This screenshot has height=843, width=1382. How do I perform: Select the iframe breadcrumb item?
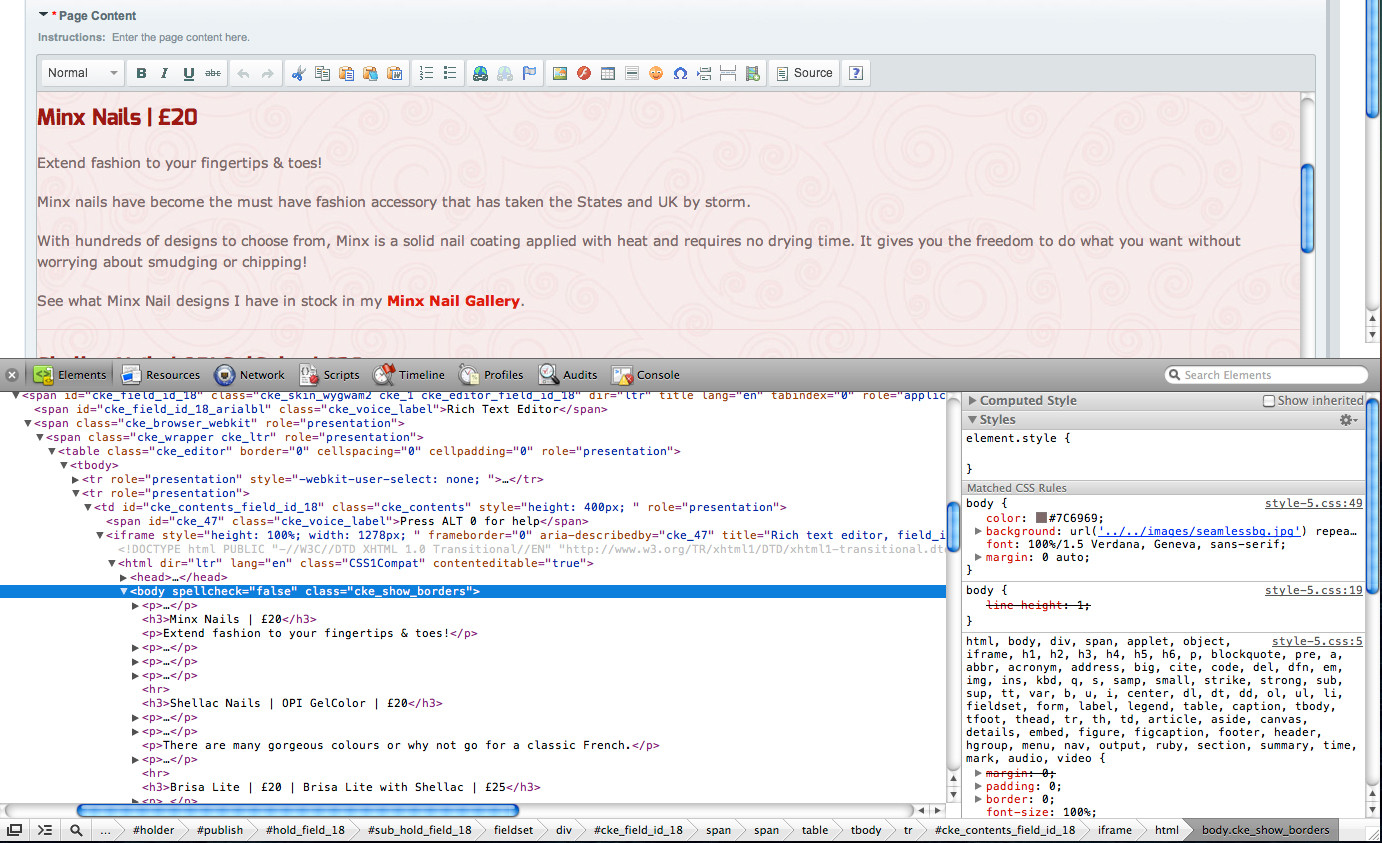pyautogui.click(x=1115, y=830)
